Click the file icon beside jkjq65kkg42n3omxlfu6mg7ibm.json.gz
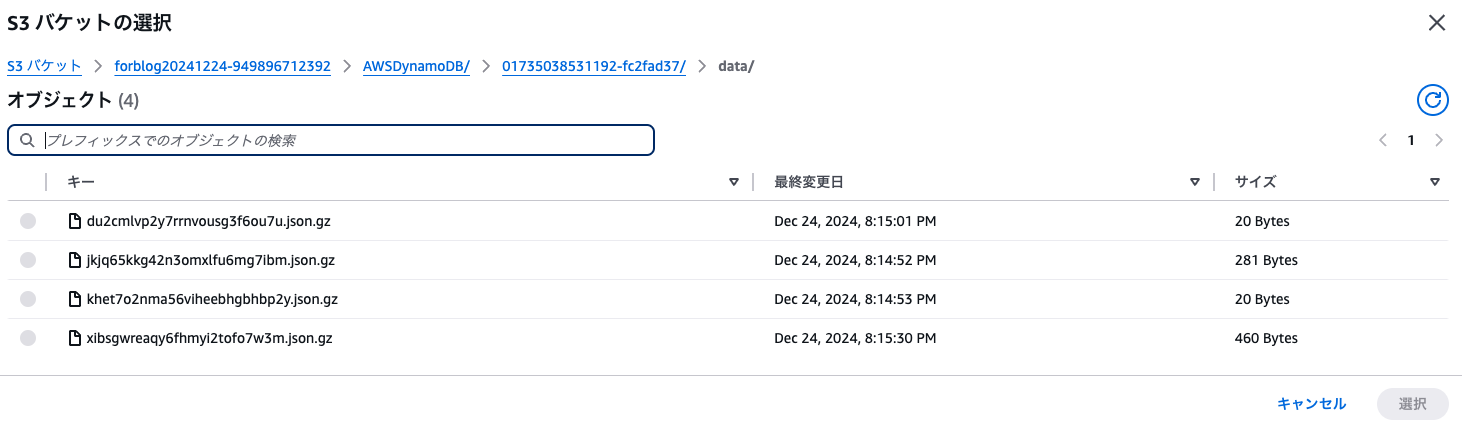The image size is (1462, 421). (x=74, y=260)
